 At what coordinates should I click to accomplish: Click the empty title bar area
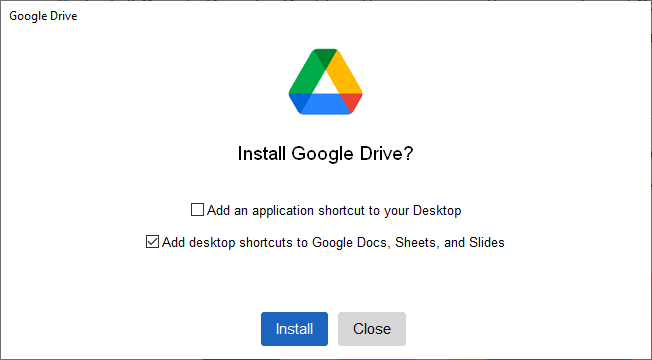point(362,16)
